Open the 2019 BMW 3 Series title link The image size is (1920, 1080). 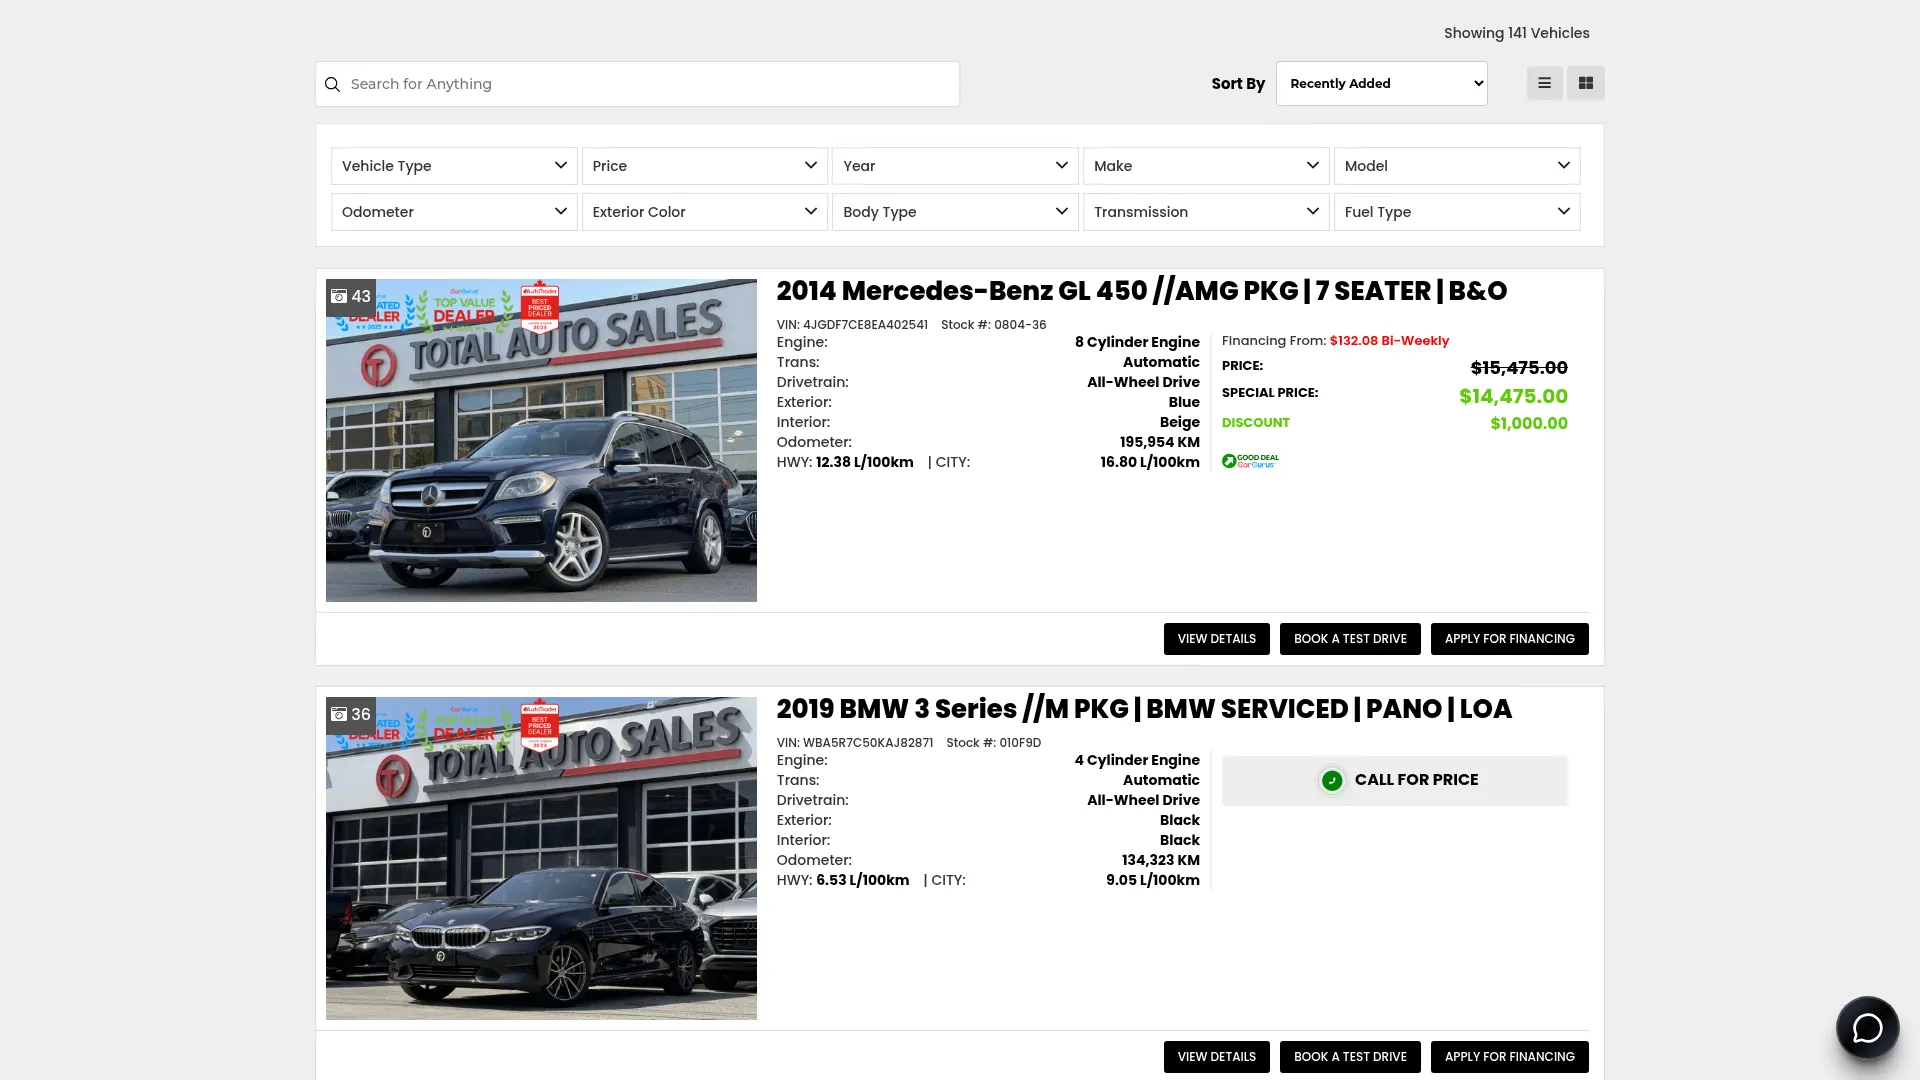[x=1144, y=709]
